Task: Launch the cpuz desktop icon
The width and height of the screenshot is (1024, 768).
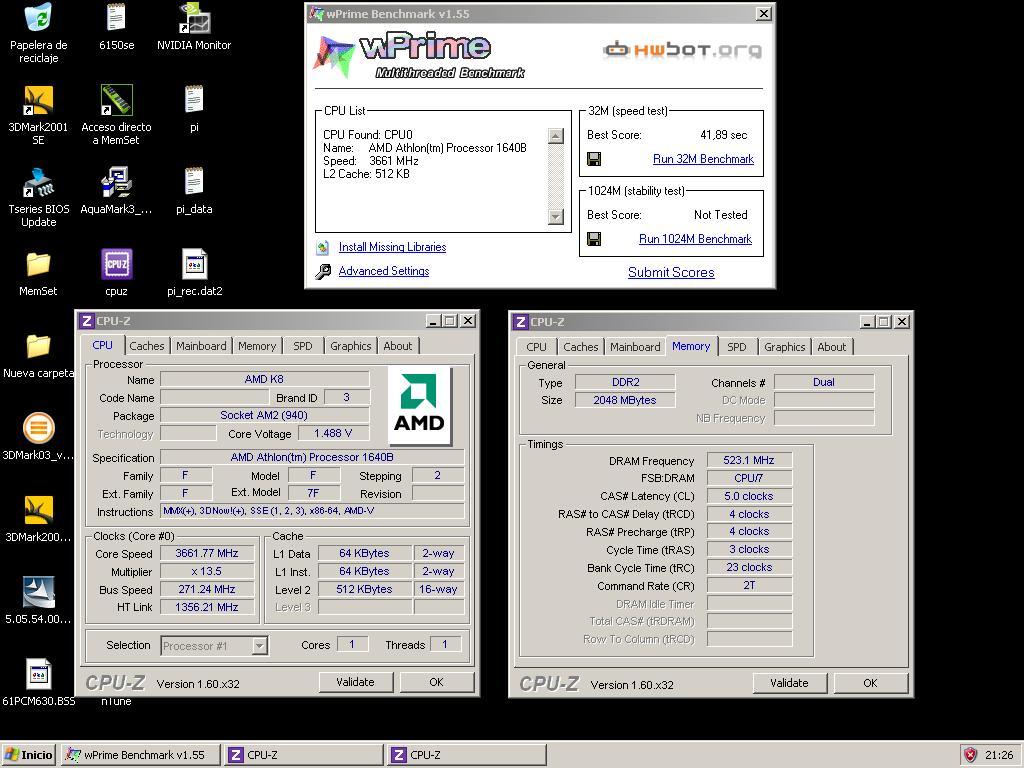Action: 116,264
